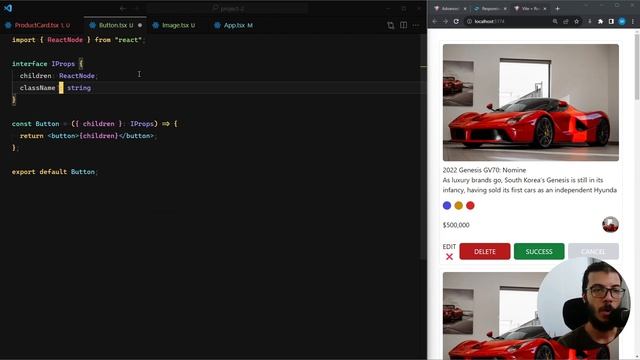
Task: Click 'className' in the interface body
Action: [37, 88]
